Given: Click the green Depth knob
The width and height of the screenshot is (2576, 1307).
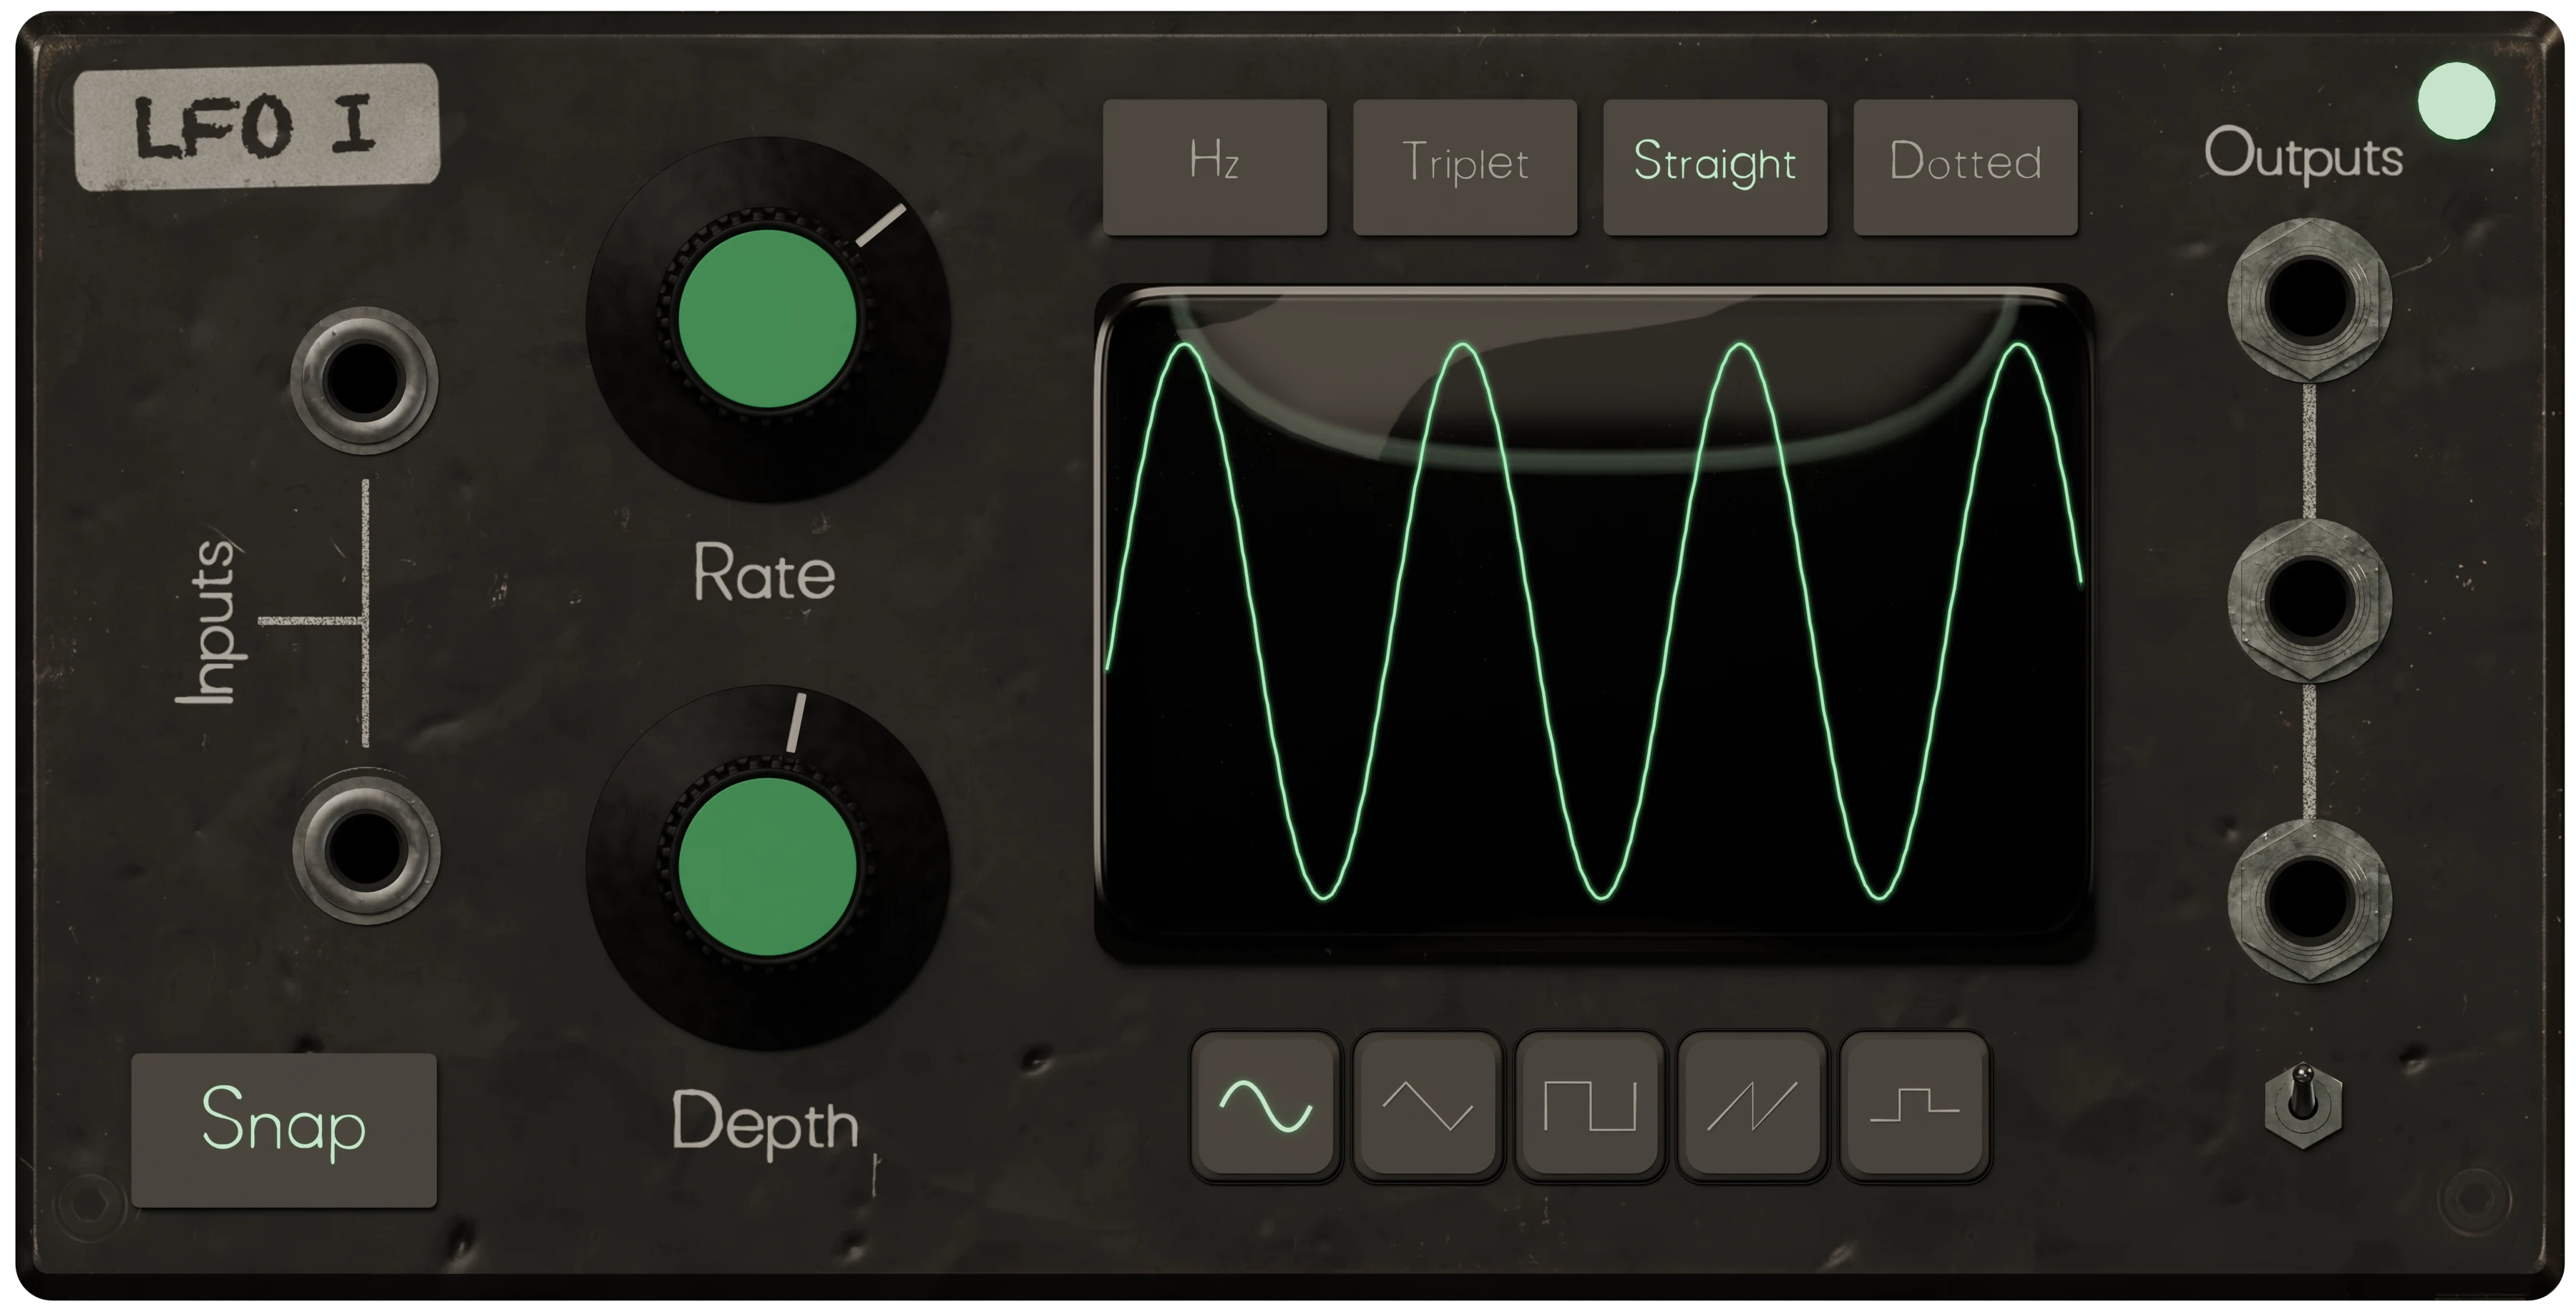Looking at the screenshot, I should point(767,867).
